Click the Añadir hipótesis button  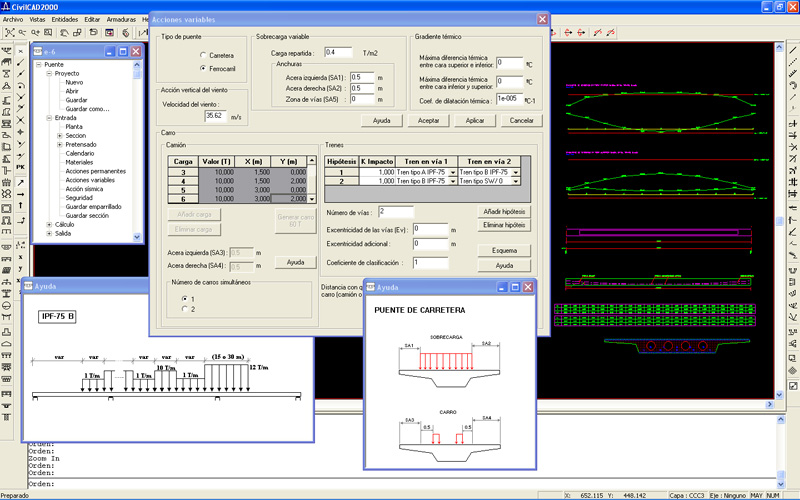[x=503, y=211]
